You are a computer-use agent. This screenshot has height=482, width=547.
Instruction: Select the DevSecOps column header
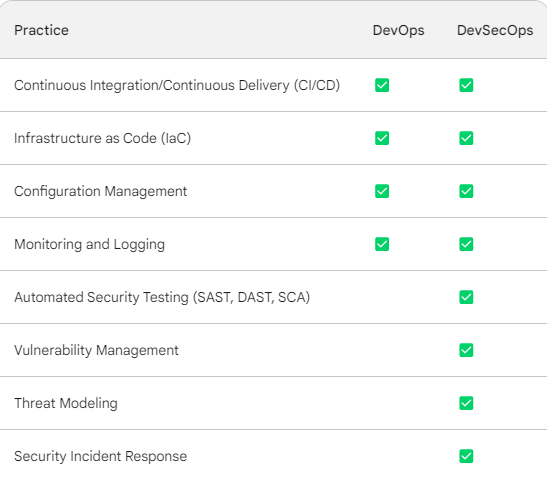click(x=495, y=30)
